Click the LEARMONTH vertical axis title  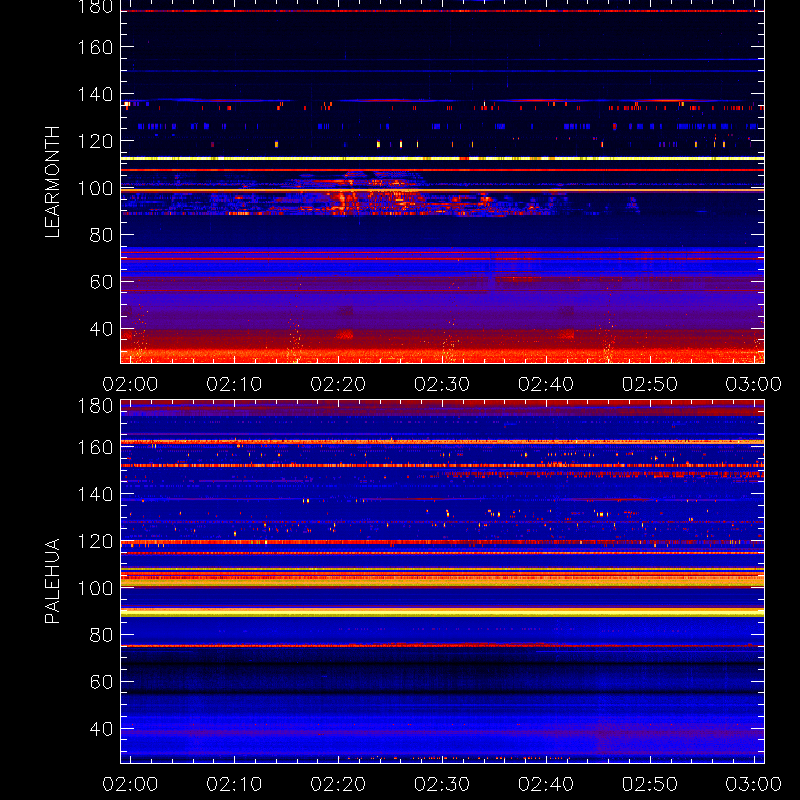tap(53, 182)
